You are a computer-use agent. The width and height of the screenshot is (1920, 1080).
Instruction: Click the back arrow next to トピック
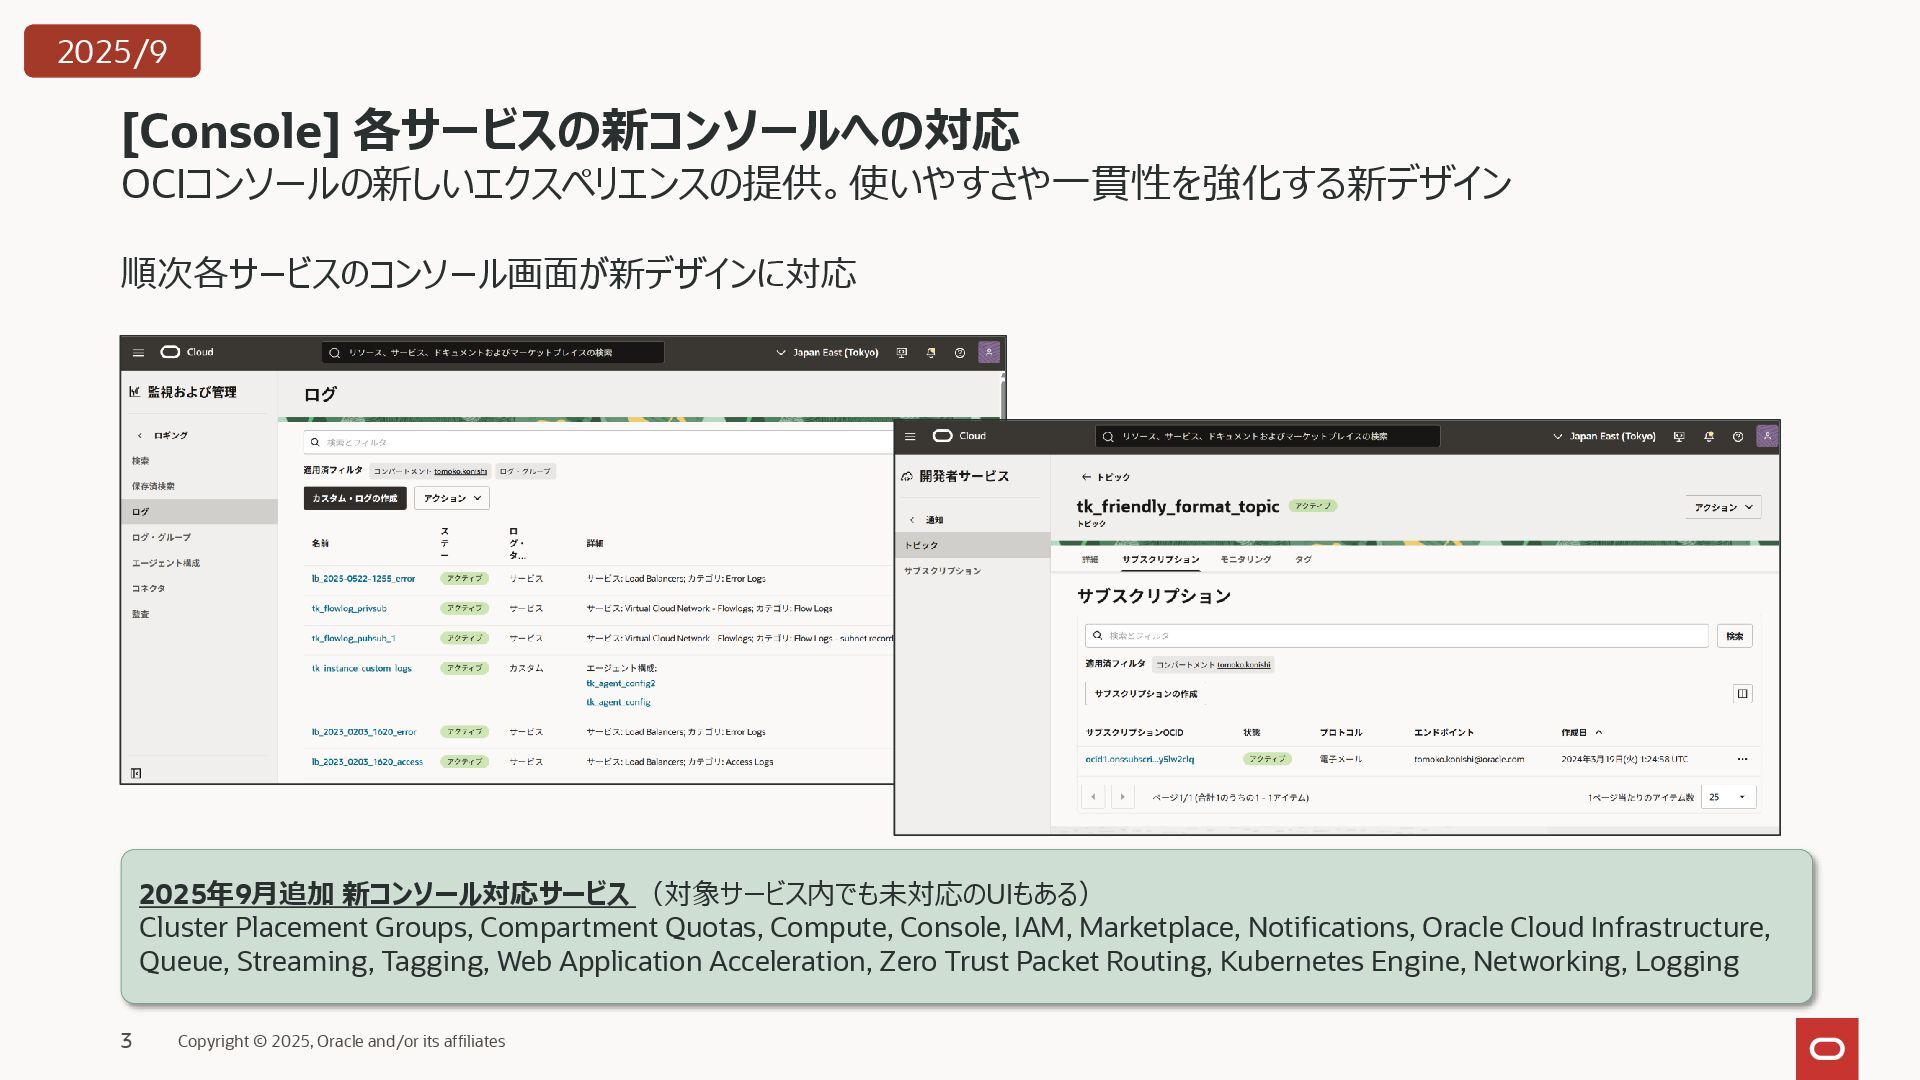(x=1086, y=477)
